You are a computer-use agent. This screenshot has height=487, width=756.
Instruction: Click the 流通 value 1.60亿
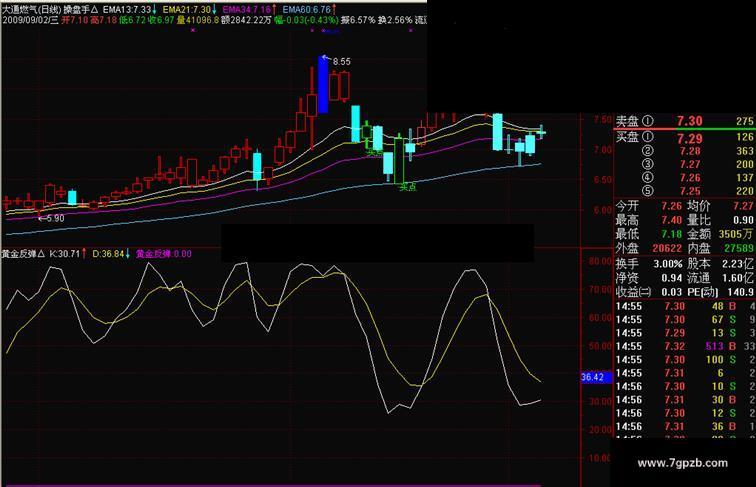738,278
